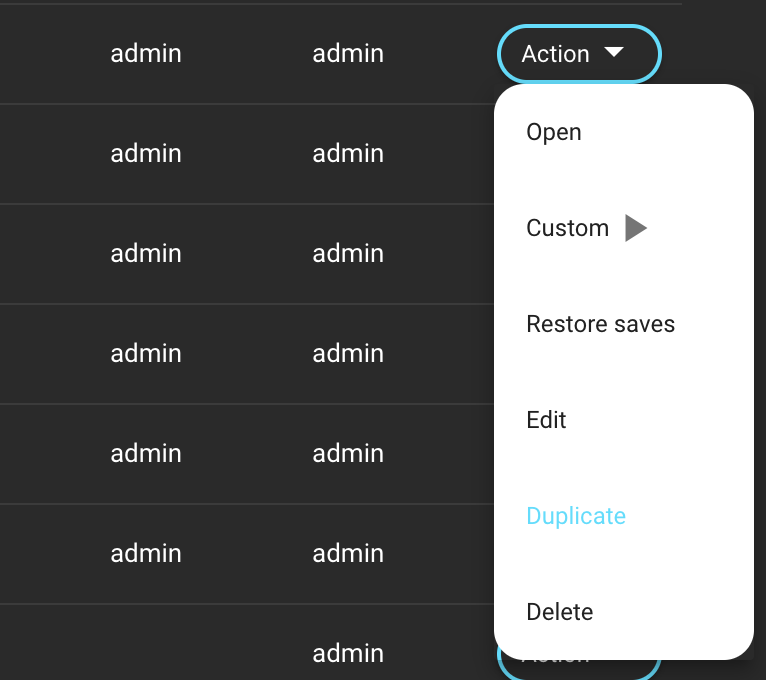
Task: Click the right admin cell in the fourth row
Action: [x=348, y=353]
